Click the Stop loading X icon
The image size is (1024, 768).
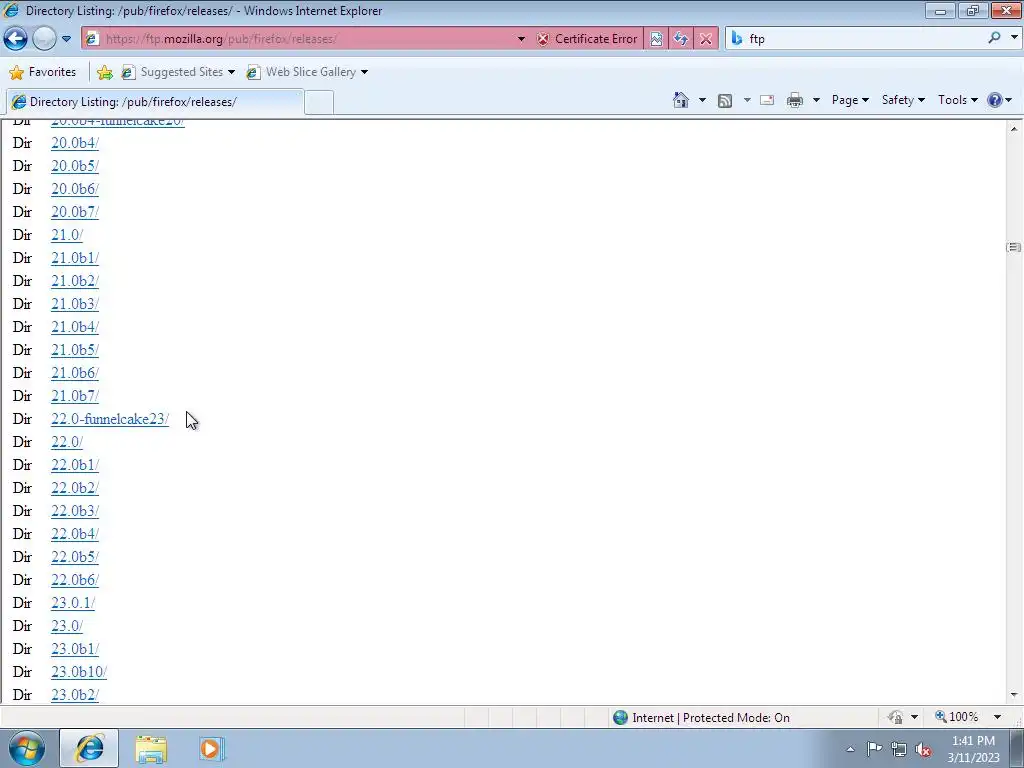coord(706,39)
